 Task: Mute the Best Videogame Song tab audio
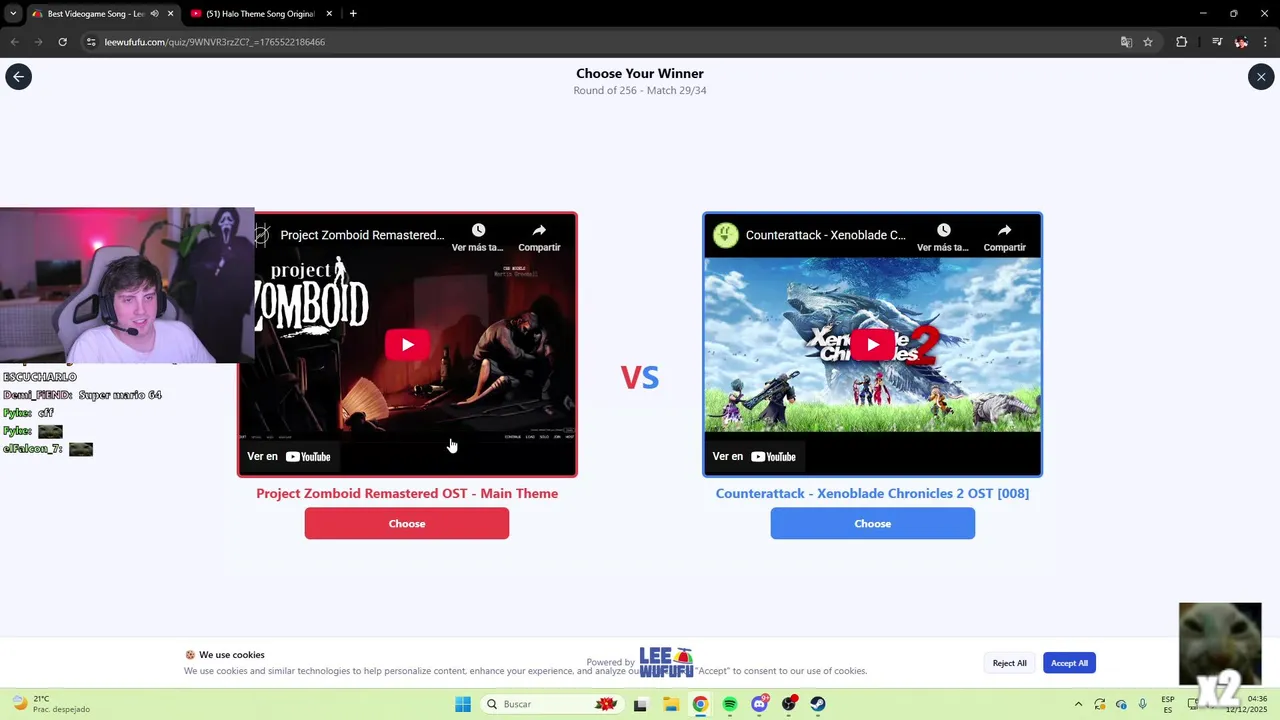pyautogui.click(x=154, y=14)
